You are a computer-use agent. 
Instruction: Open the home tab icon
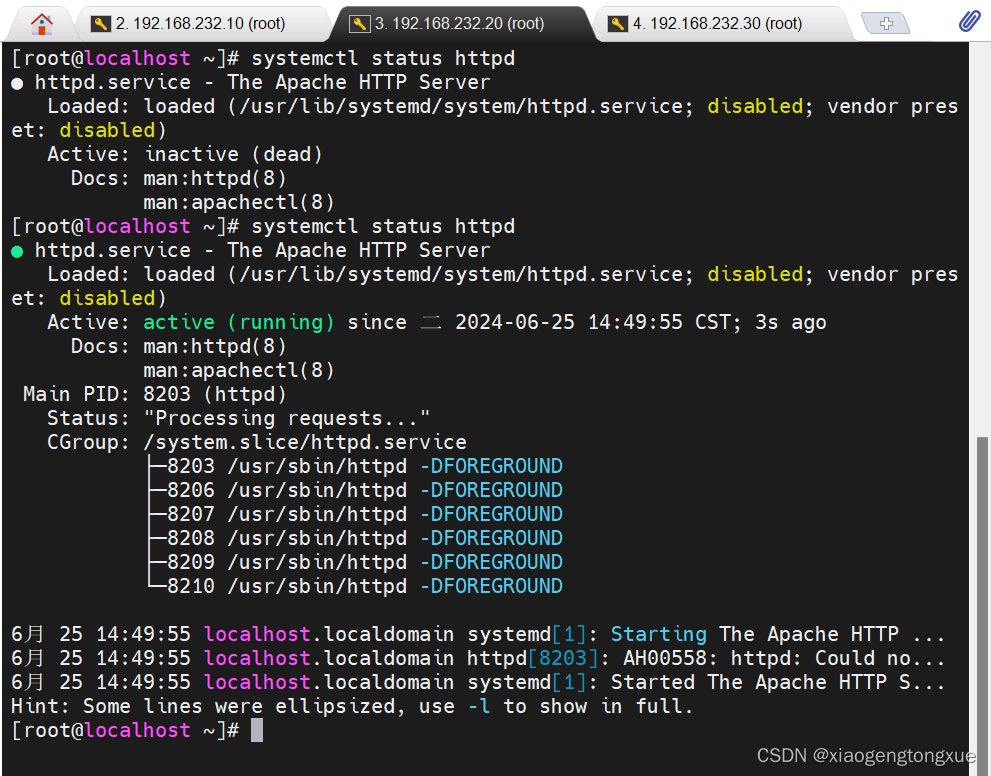pos(42,24)
